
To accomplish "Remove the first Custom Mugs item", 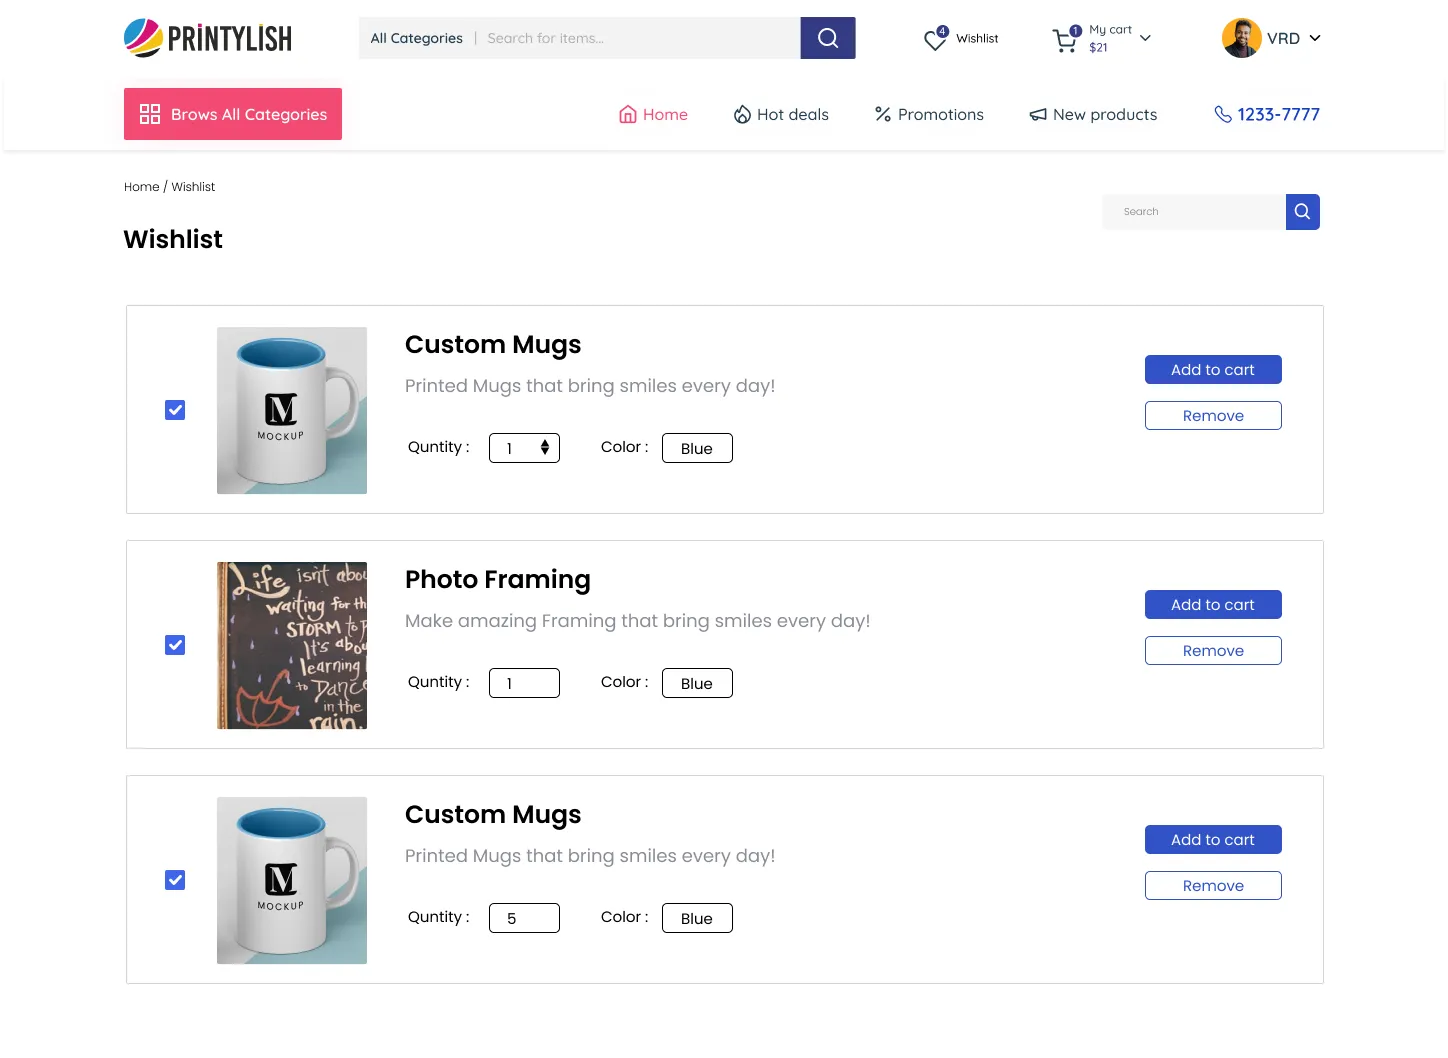I will coord(1212,416).
